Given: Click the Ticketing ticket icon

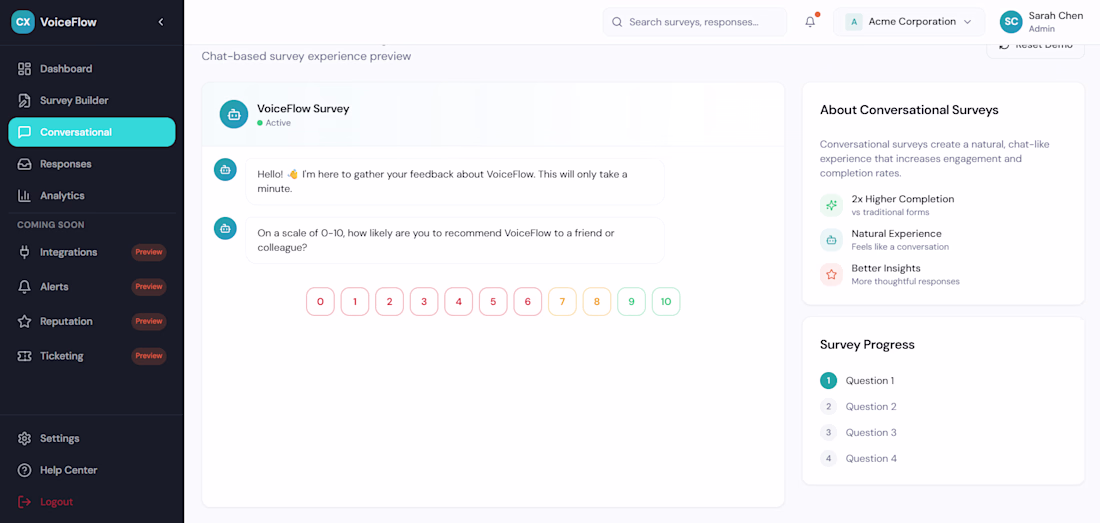Looking at the screenshot, I should 24,356.
